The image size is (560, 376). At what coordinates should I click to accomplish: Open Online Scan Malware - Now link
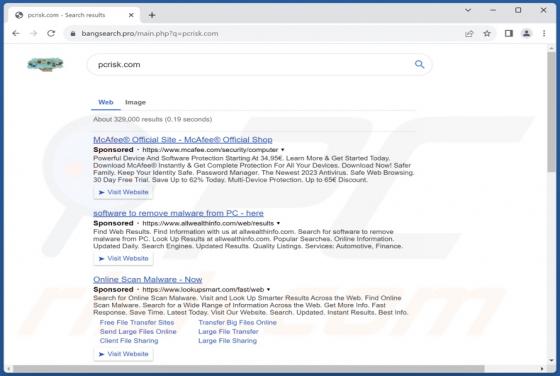tap(148, 280)
